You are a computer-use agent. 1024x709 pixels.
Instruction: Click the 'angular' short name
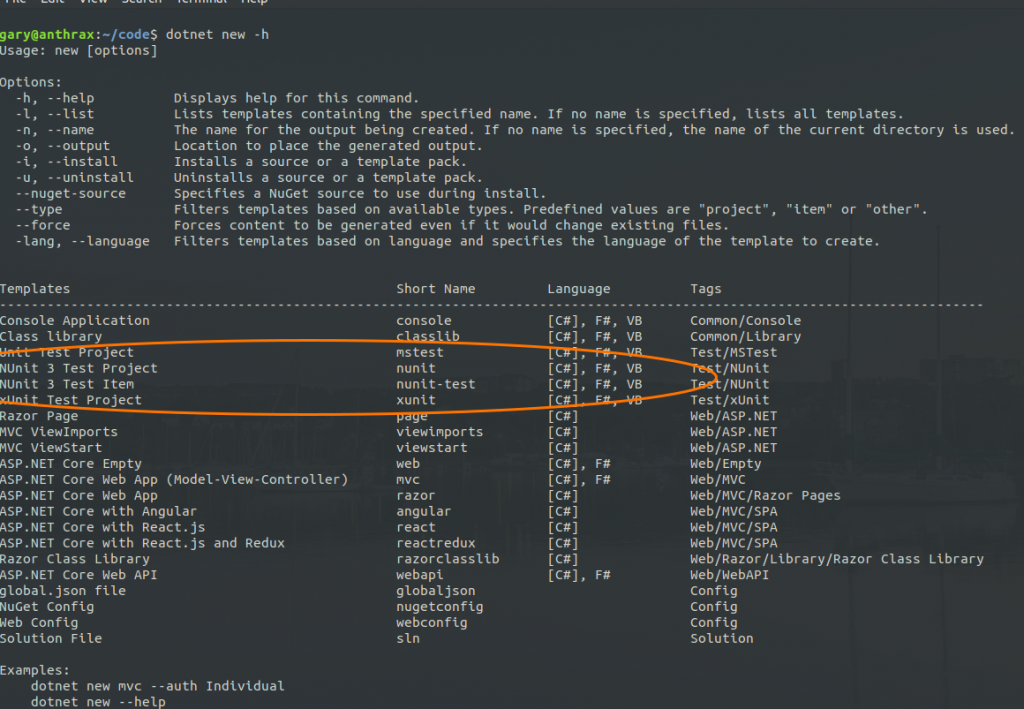[424, 511]
